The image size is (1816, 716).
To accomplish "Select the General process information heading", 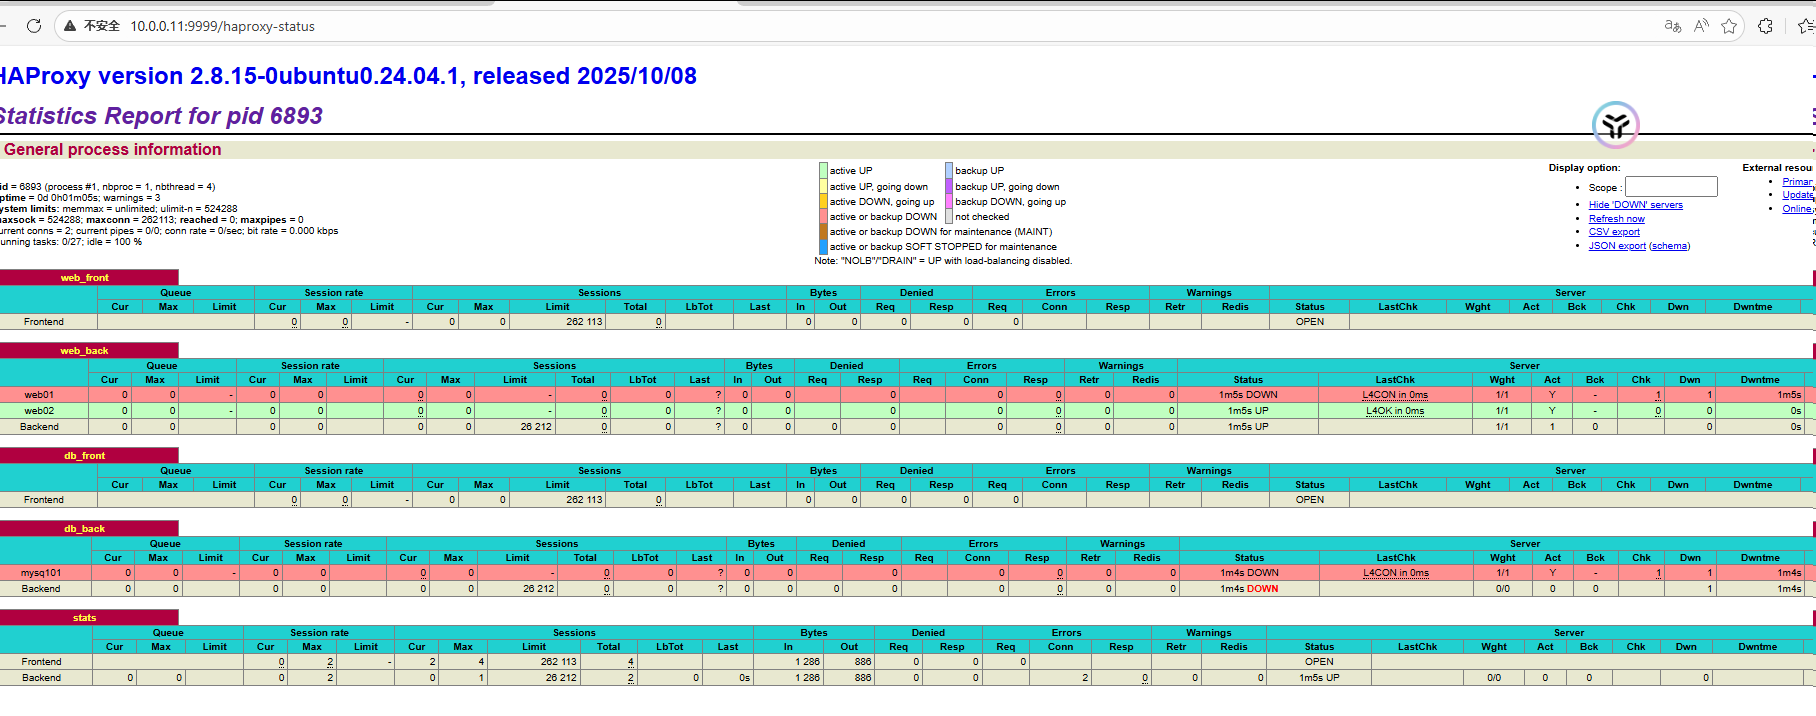I will click(113, 150).
